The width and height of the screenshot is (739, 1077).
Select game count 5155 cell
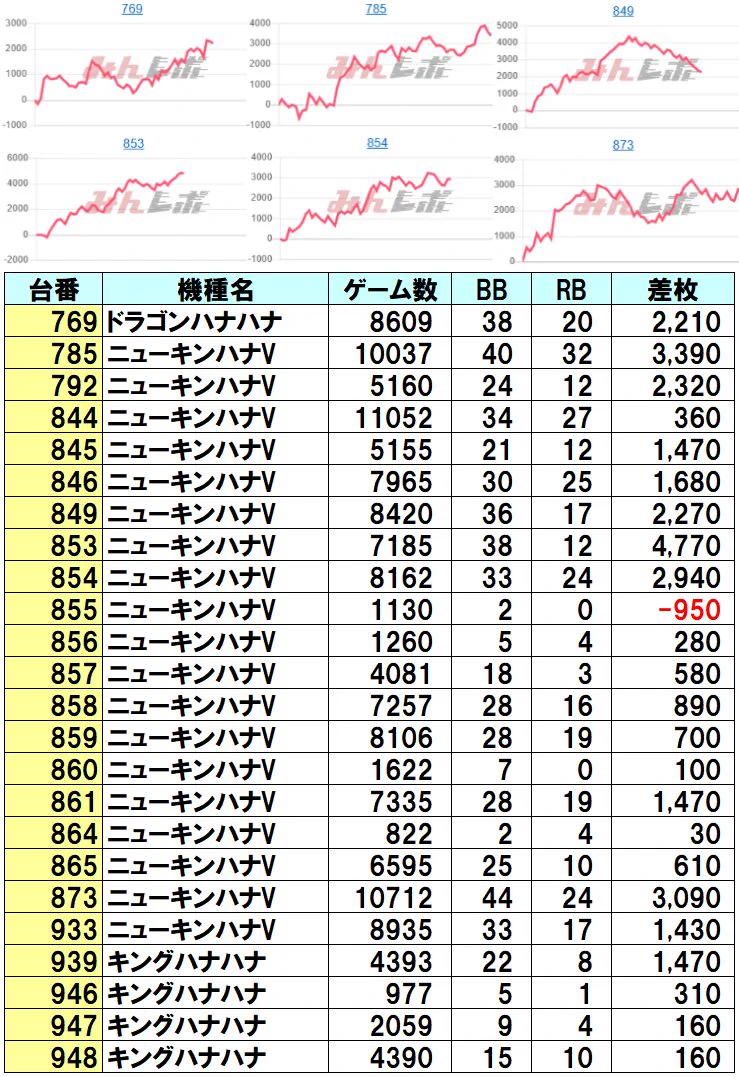tap(389, 449)
